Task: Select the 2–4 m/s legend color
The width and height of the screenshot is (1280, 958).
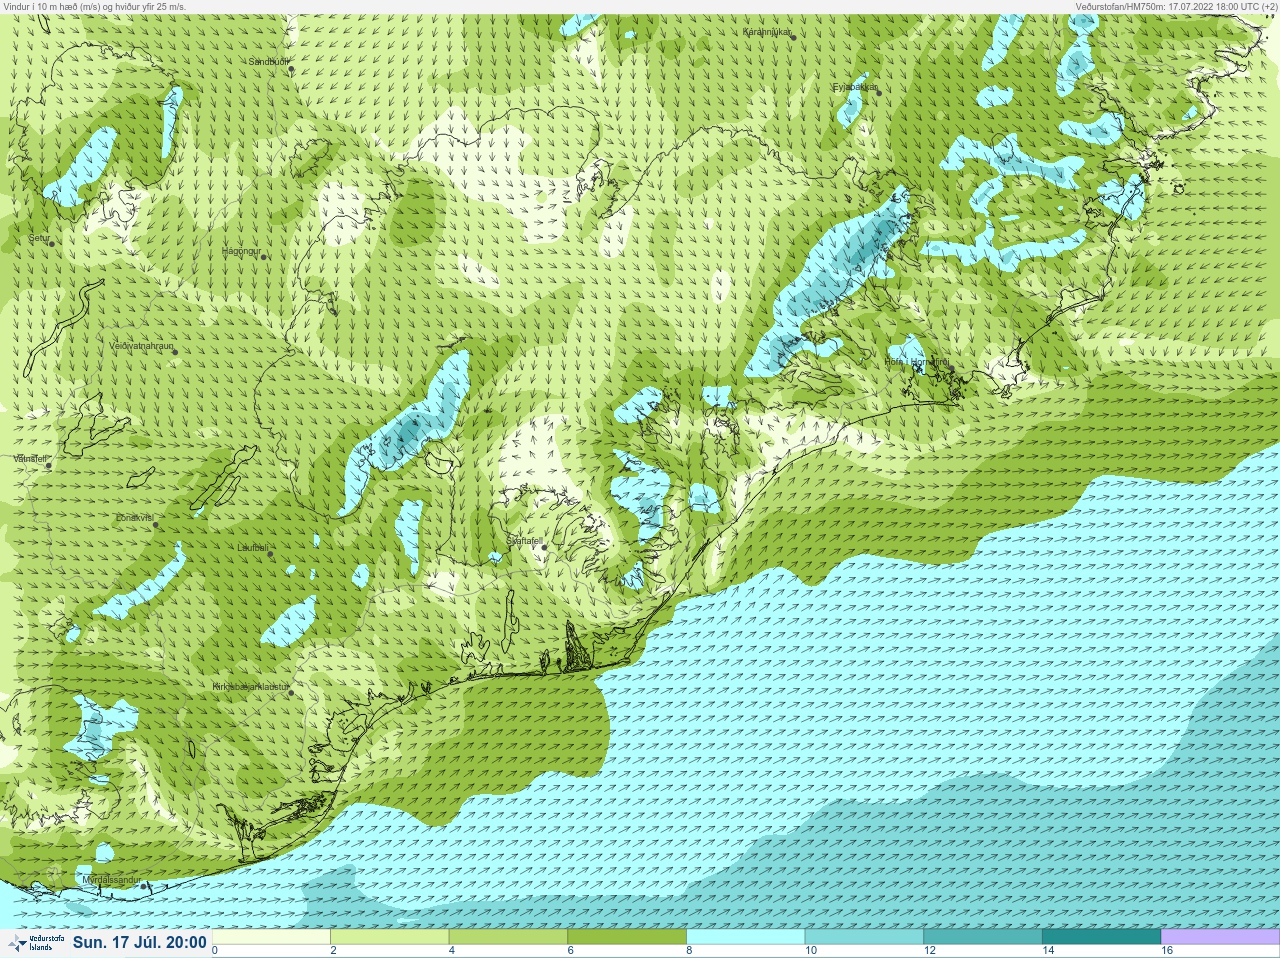Action: 390,937
